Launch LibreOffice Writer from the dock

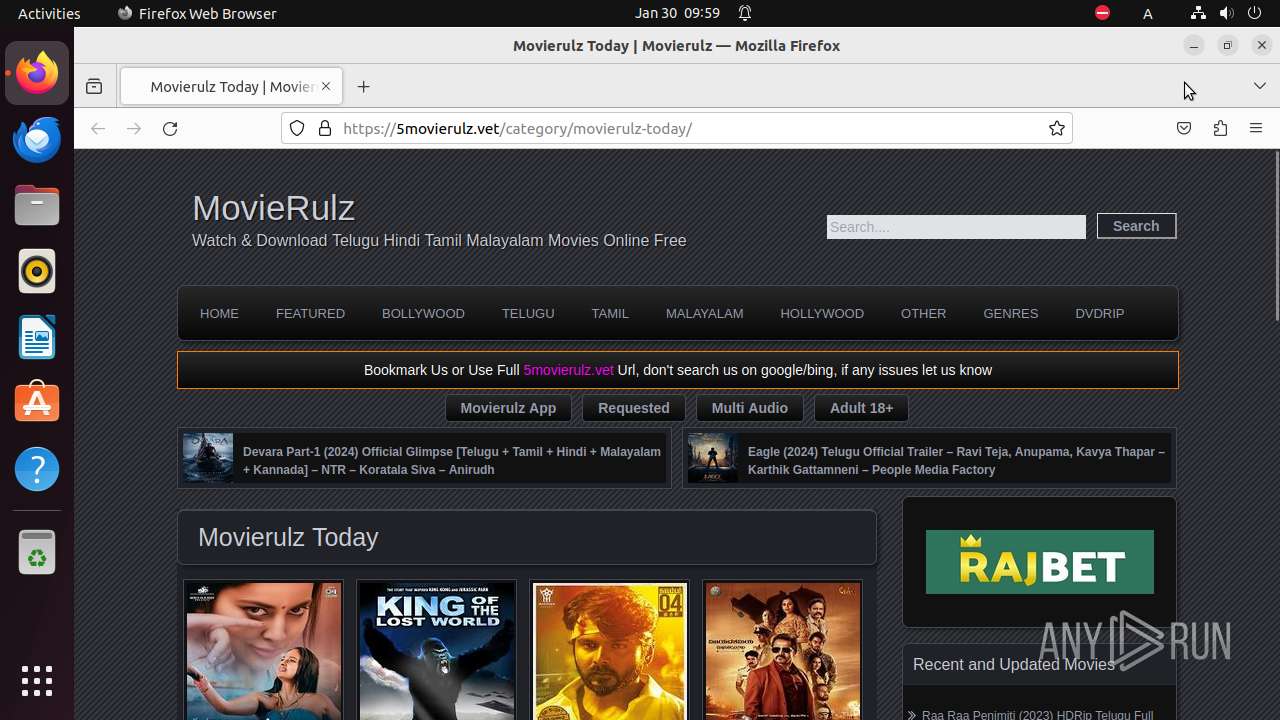pyautogui.click(x=37, y=337)
